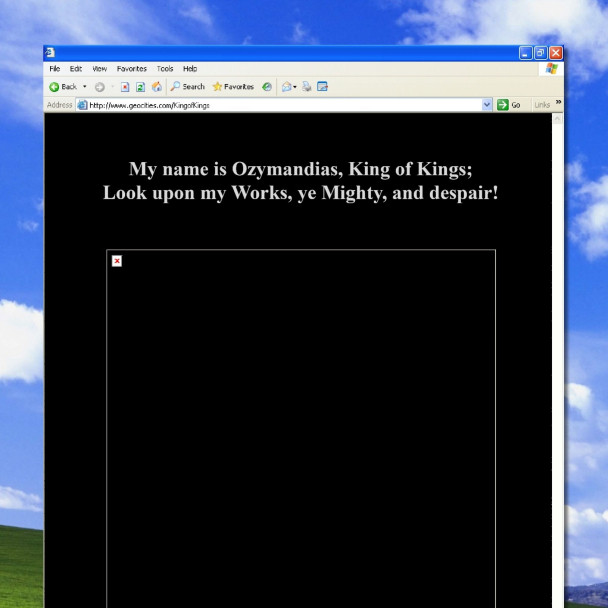Open the Search pane

pyautogui.click(x=187, y=87)
